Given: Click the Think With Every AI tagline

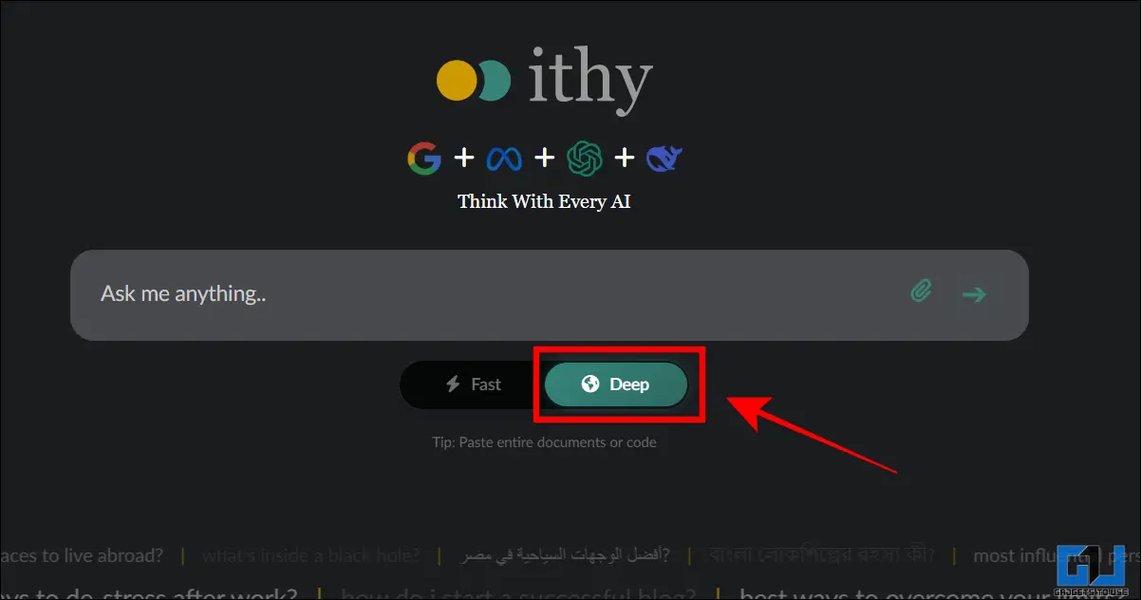Looking at the screenshot, I should click(544, 201).
